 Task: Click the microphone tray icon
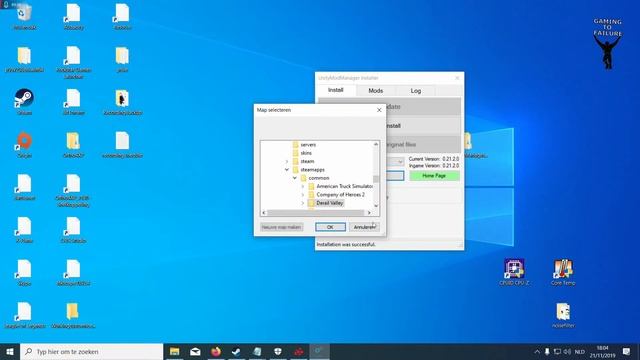click(547, 351)
